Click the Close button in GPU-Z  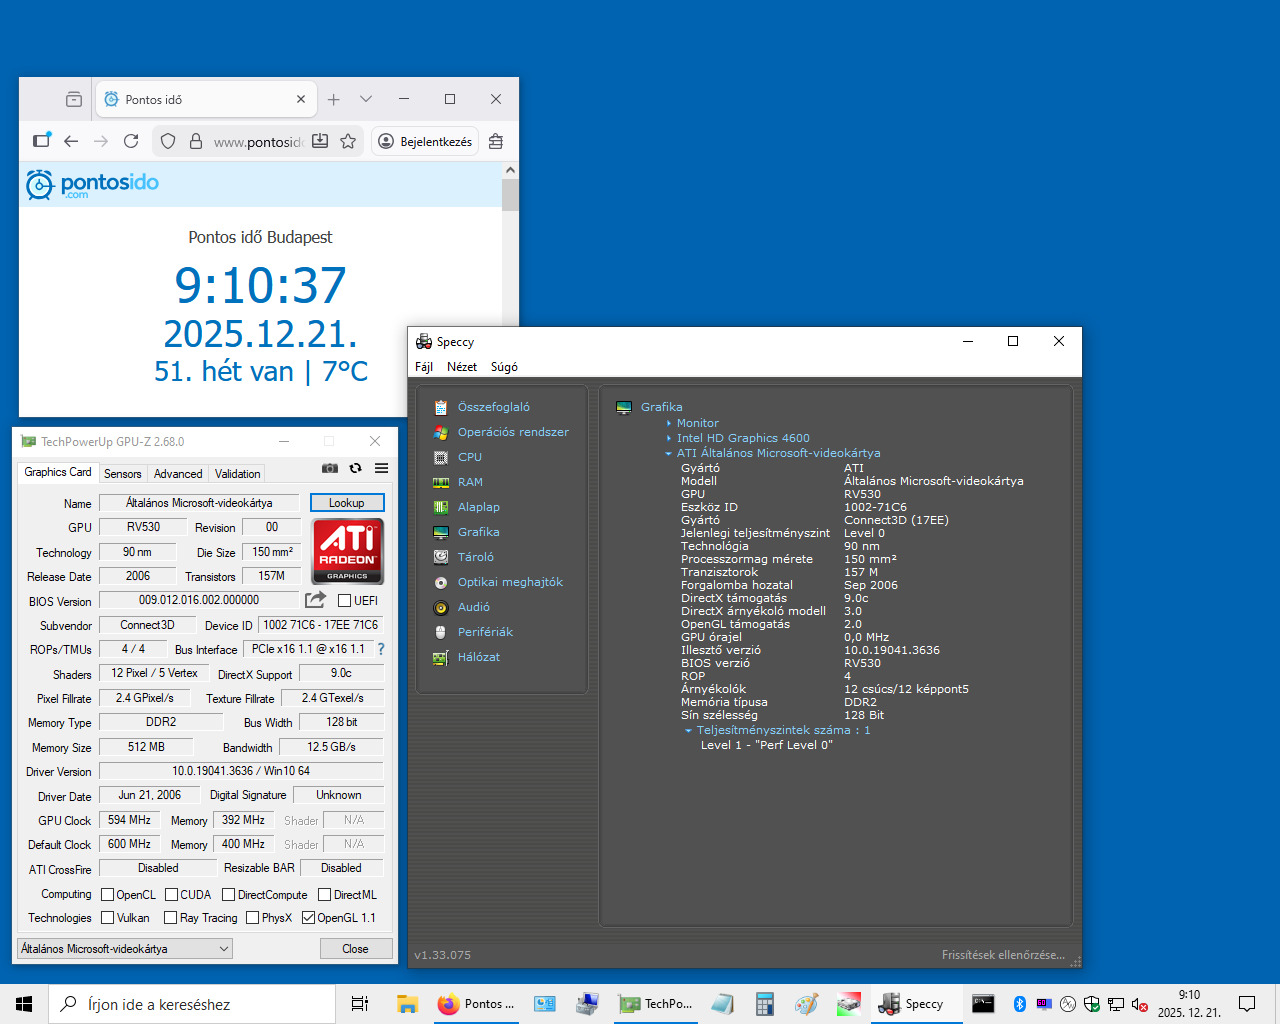coord(355,949)
